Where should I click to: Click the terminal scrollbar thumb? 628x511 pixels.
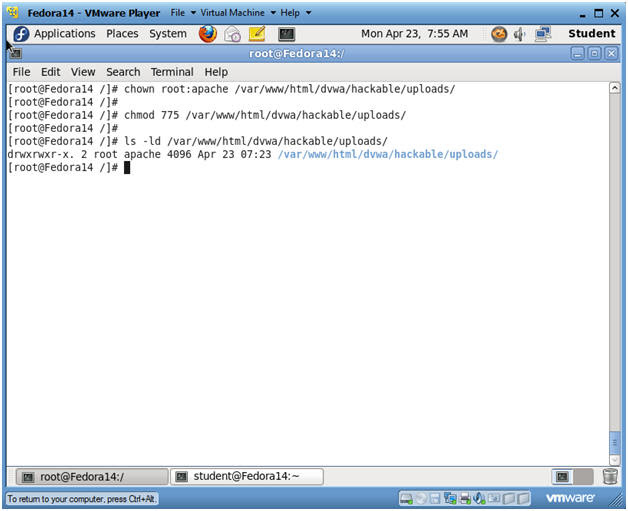(615, 443)
